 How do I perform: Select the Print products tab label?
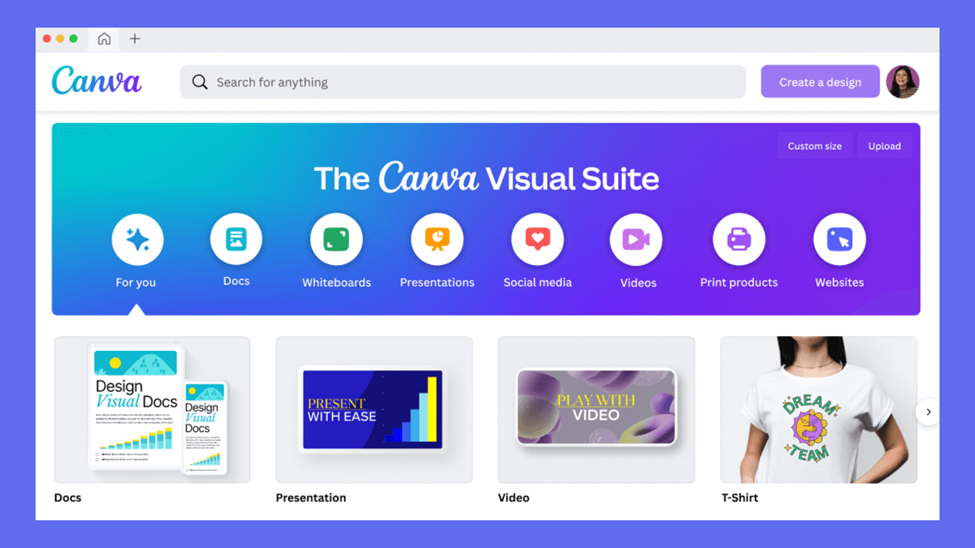pos(739,282)
